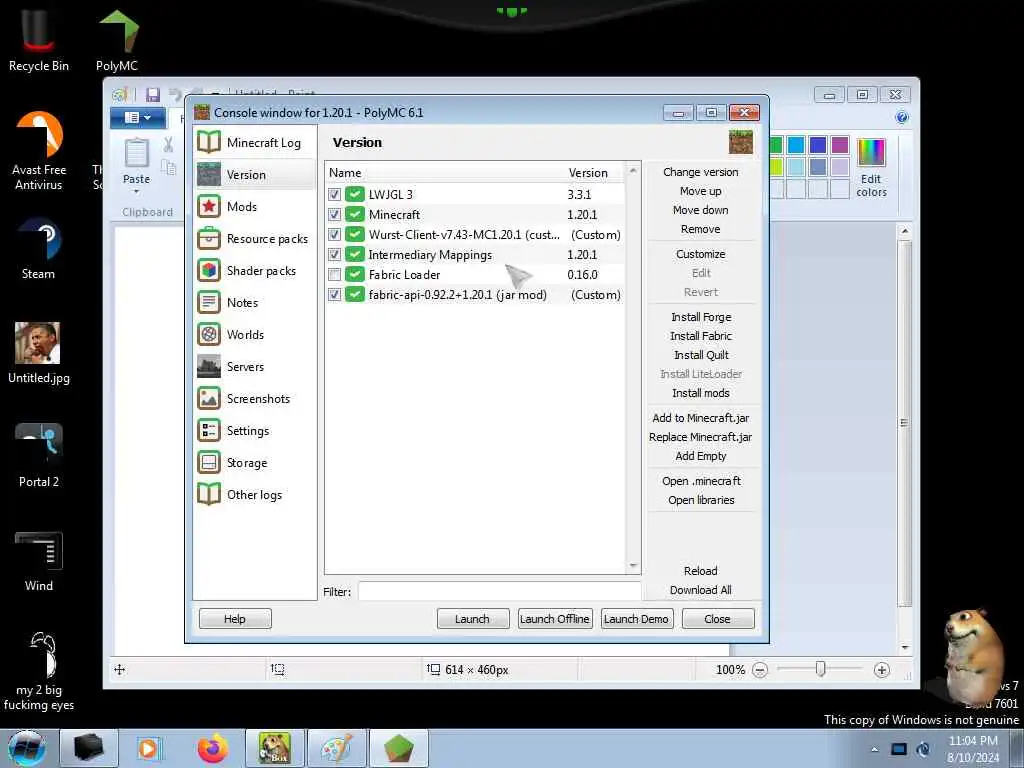
Task: Click Move up
Action: [701, 191]
